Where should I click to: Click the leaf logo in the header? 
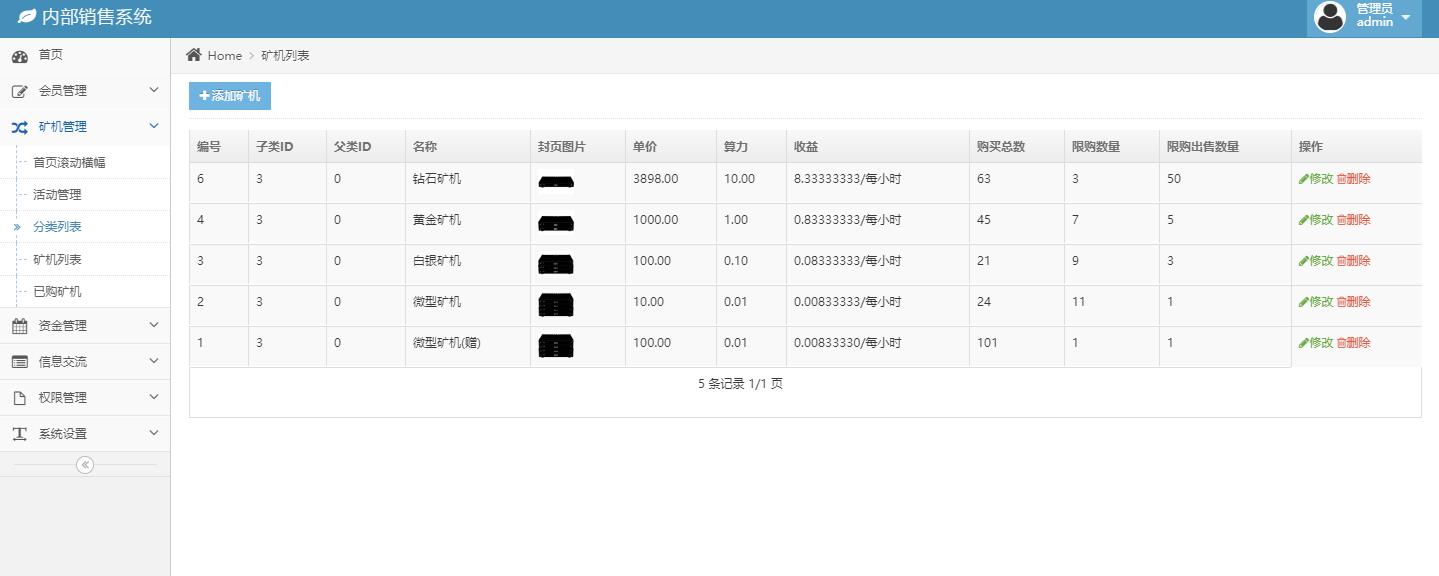(x=26, y=16)
